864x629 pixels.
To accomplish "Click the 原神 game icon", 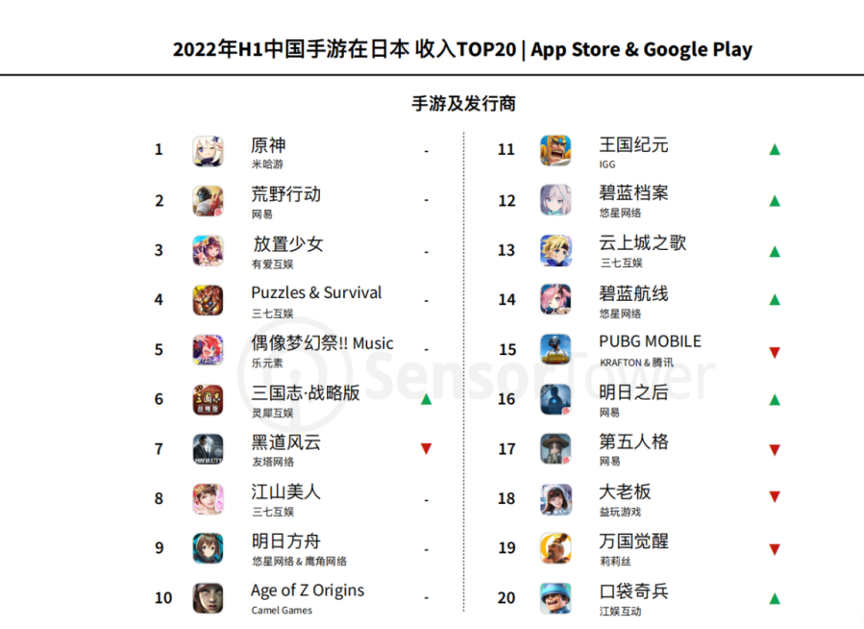I will (208, 151).
